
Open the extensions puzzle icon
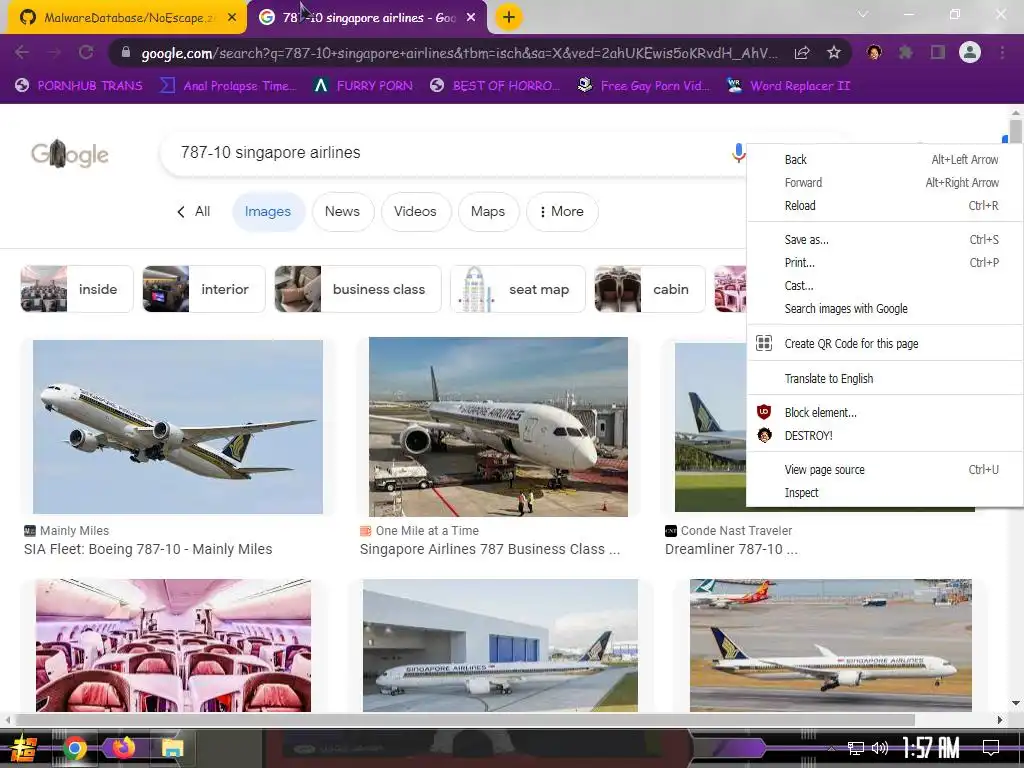tap(906, 52)
